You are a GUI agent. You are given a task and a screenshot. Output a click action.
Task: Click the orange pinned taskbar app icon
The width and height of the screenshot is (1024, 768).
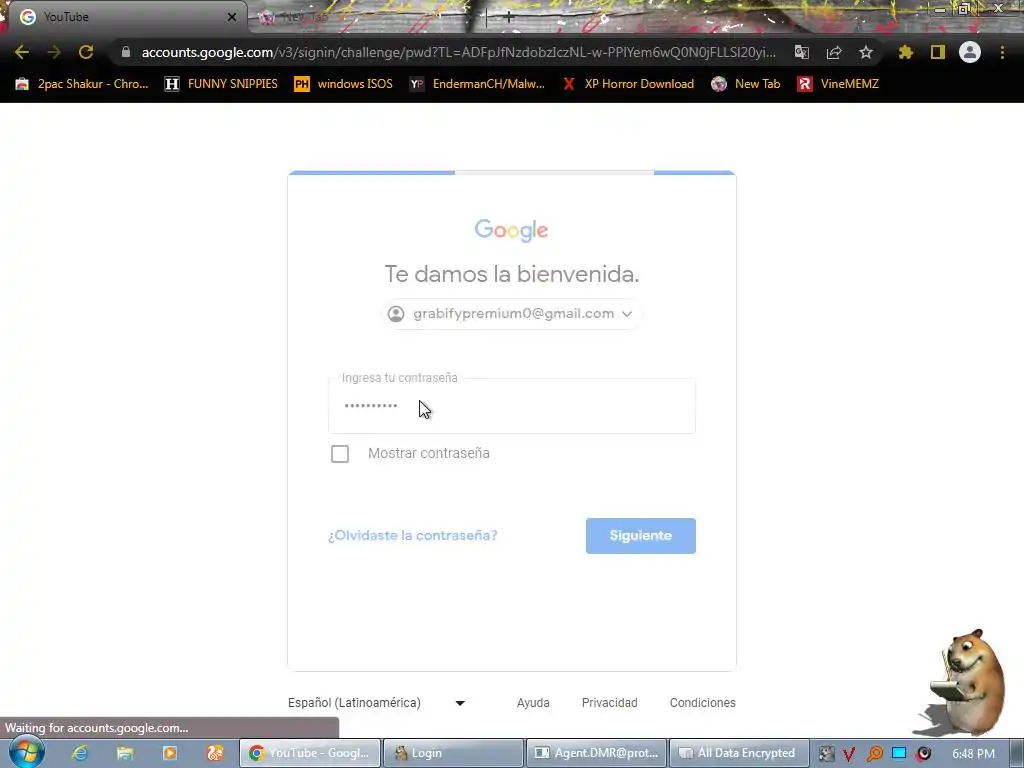coord(215,753)
